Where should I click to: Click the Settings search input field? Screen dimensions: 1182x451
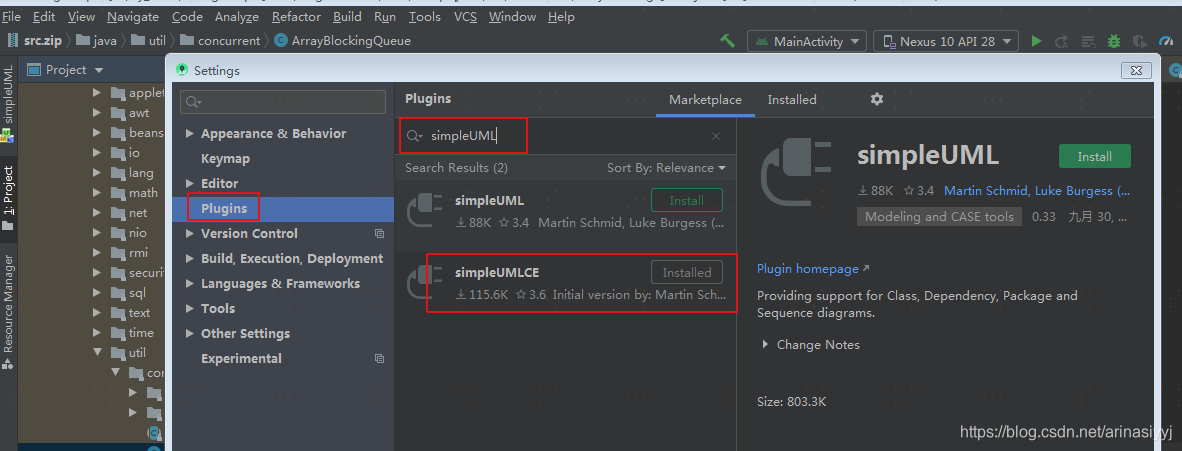coord(283,102)
